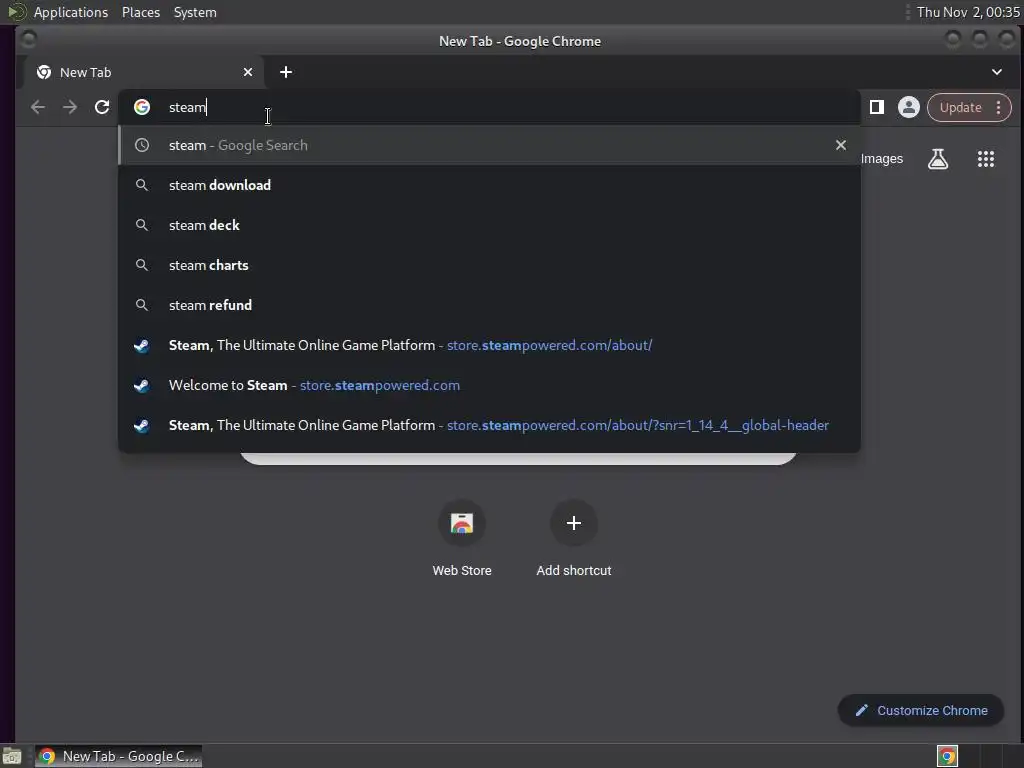Click the Chrome icon in the bottom-right tray
Viewport: 1024px width, 768px height.
[x=947, y=756]
